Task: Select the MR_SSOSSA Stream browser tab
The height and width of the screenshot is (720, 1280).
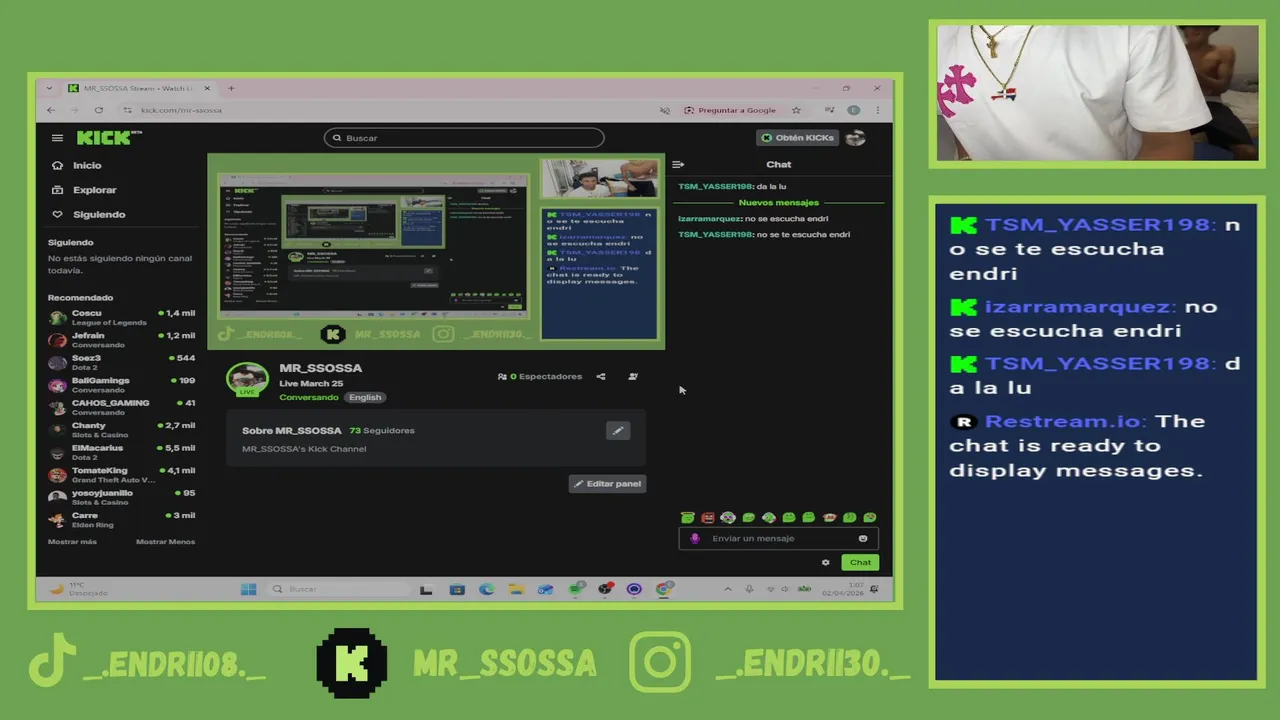Action: click(x=138, y=88)
